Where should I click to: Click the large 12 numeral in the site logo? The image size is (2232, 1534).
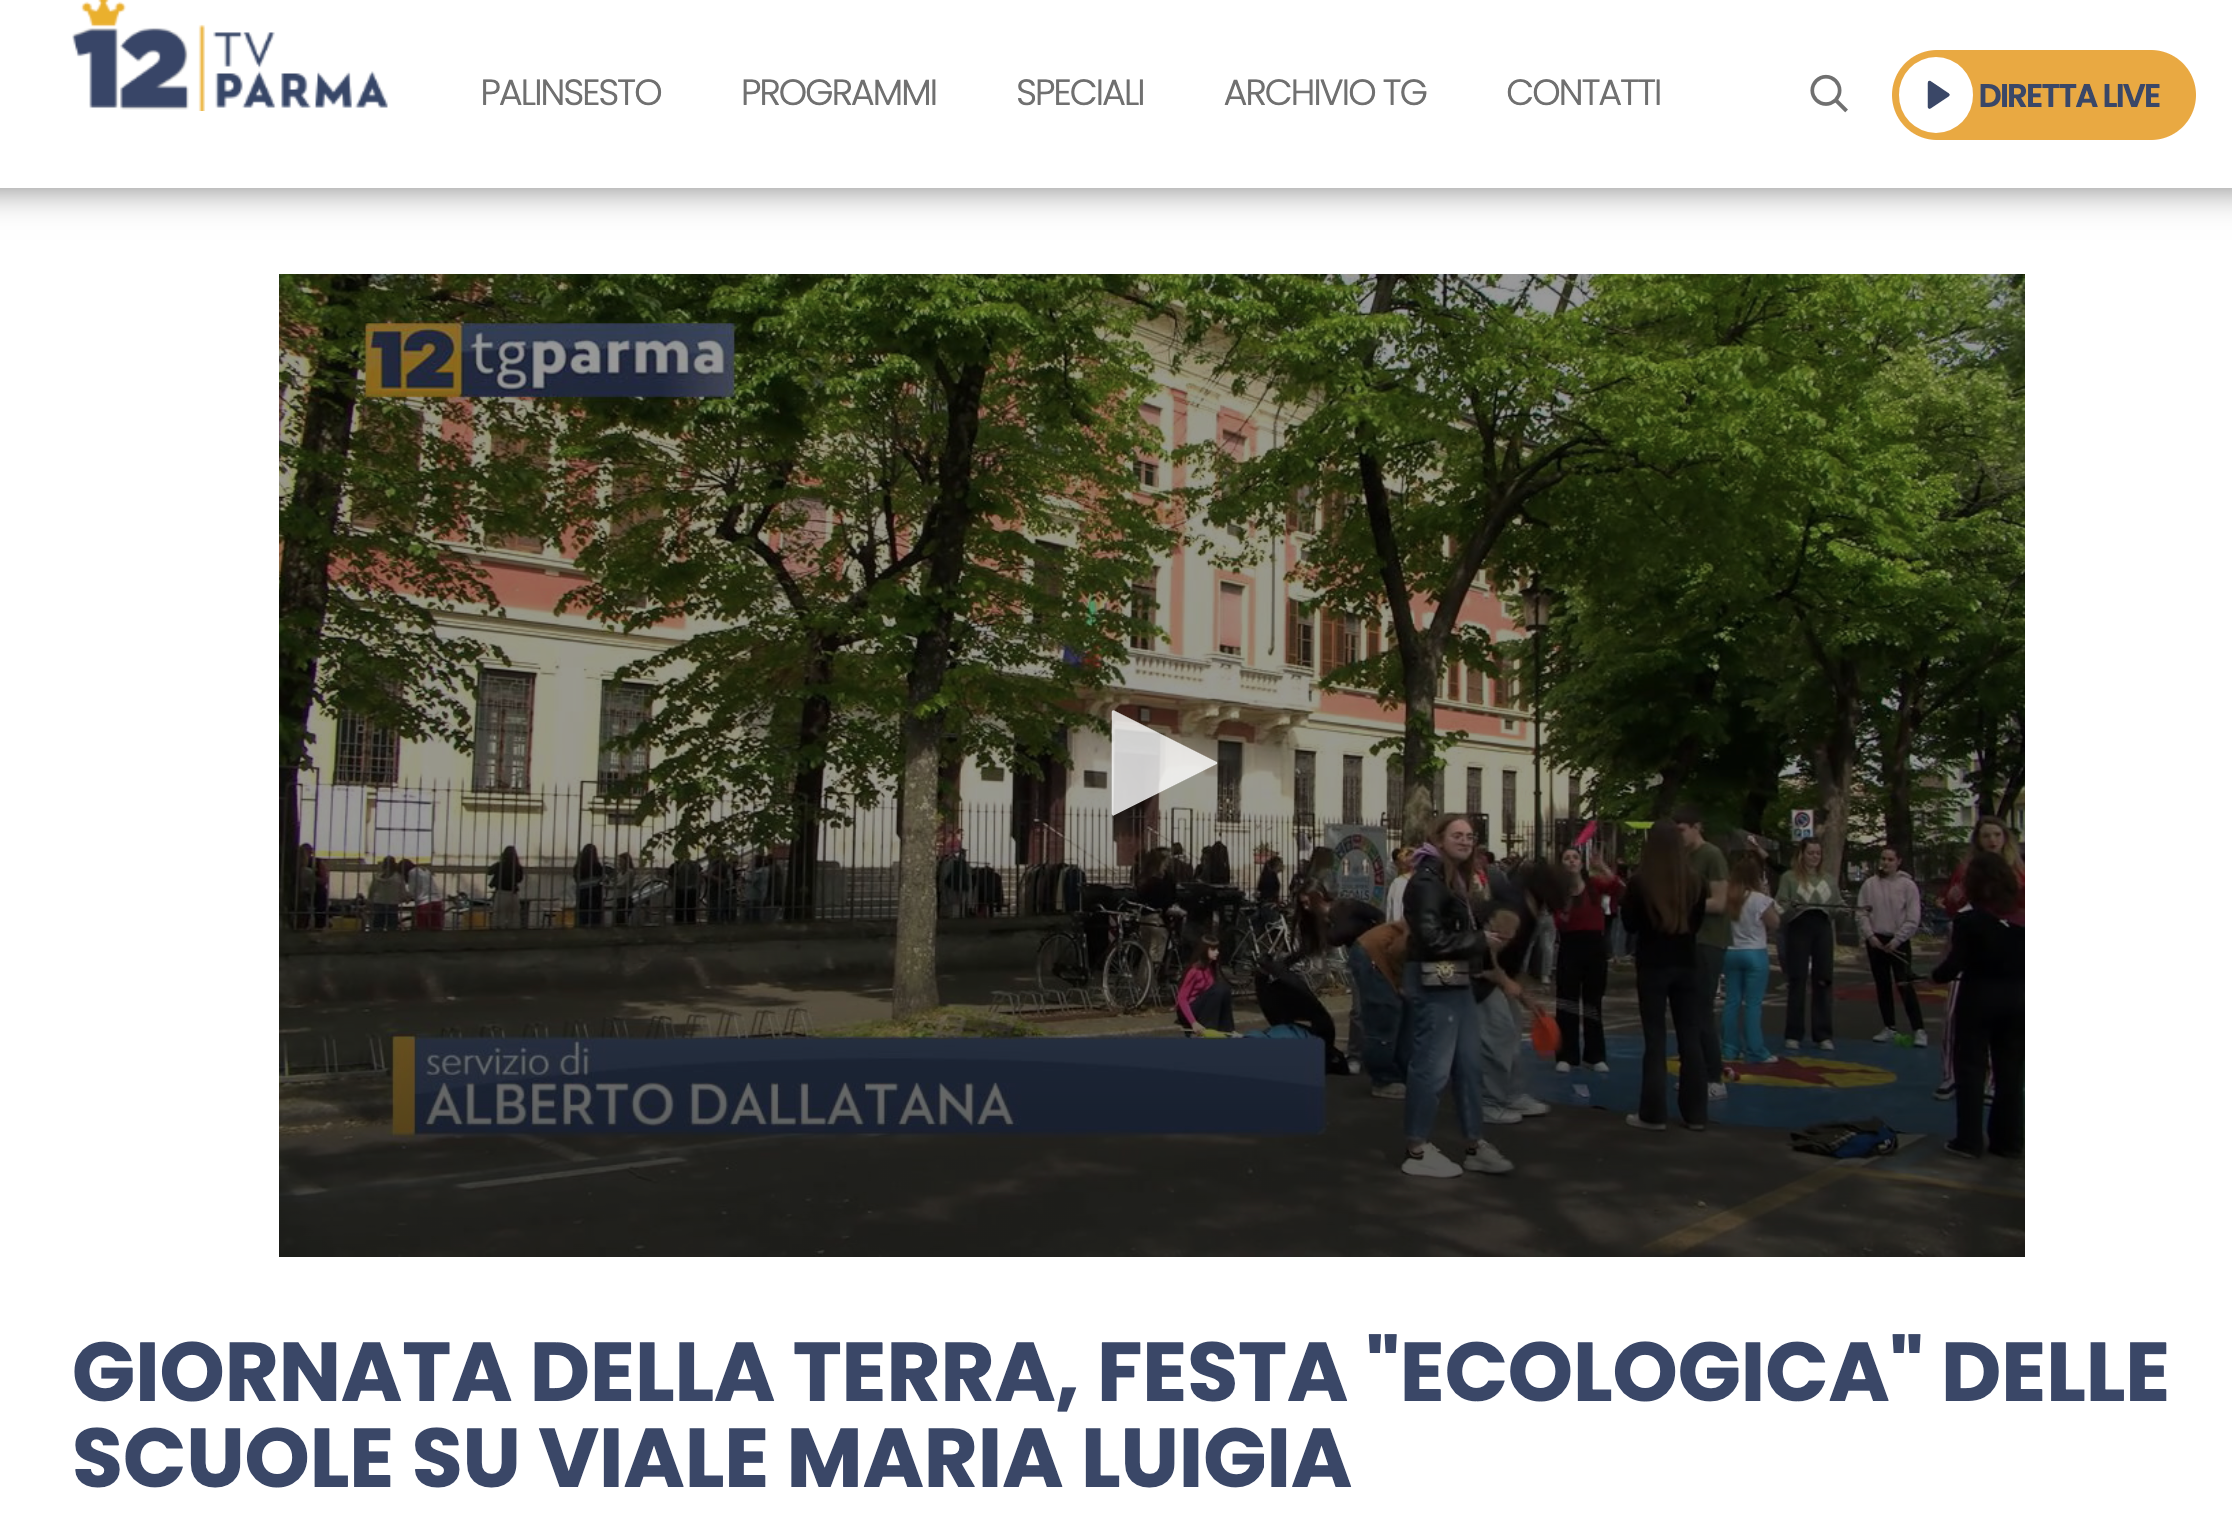(x=131, y=69)
